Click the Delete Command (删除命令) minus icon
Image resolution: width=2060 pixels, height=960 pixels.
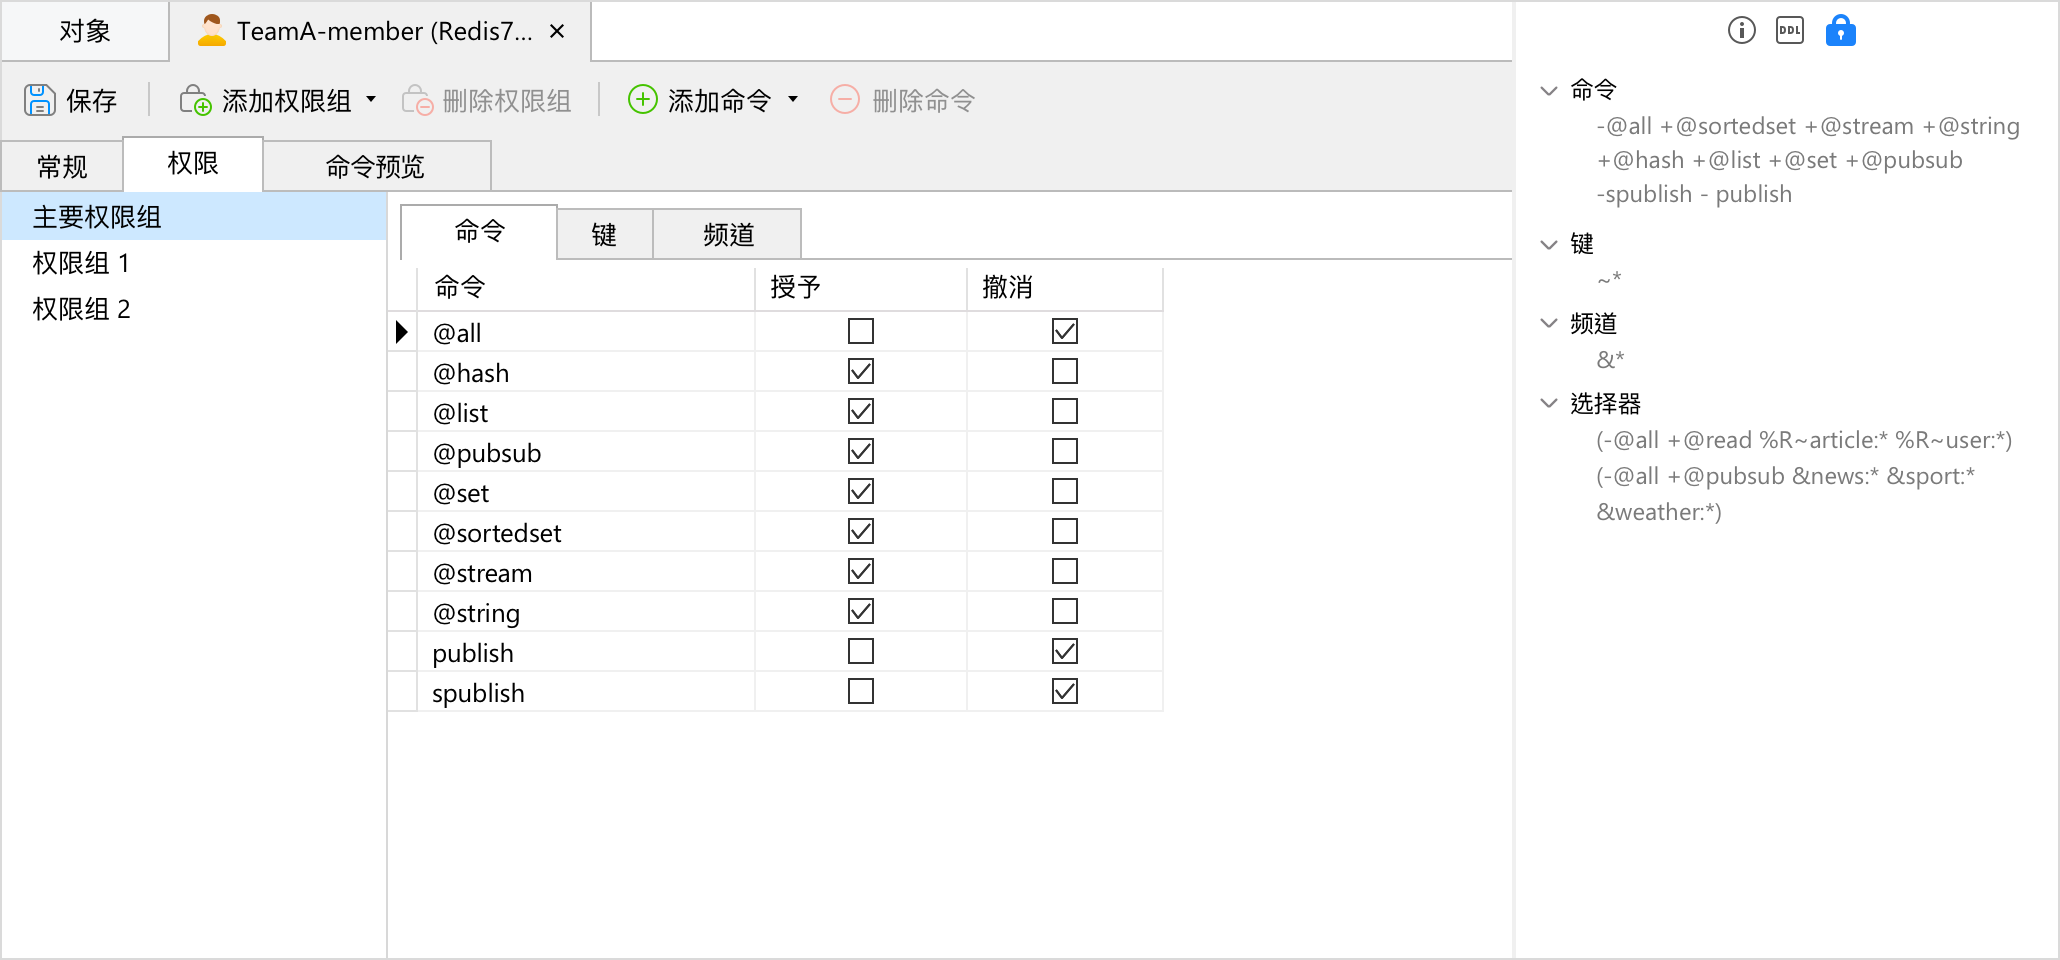[845, 99]
